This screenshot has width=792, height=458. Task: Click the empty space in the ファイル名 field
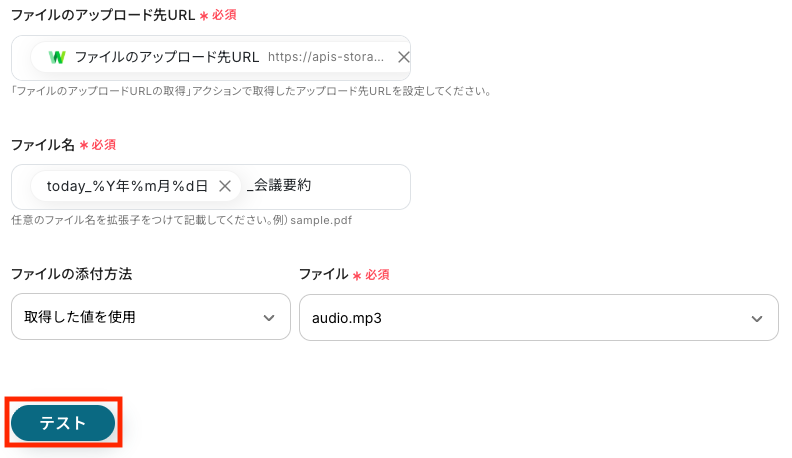coord(360,186)
